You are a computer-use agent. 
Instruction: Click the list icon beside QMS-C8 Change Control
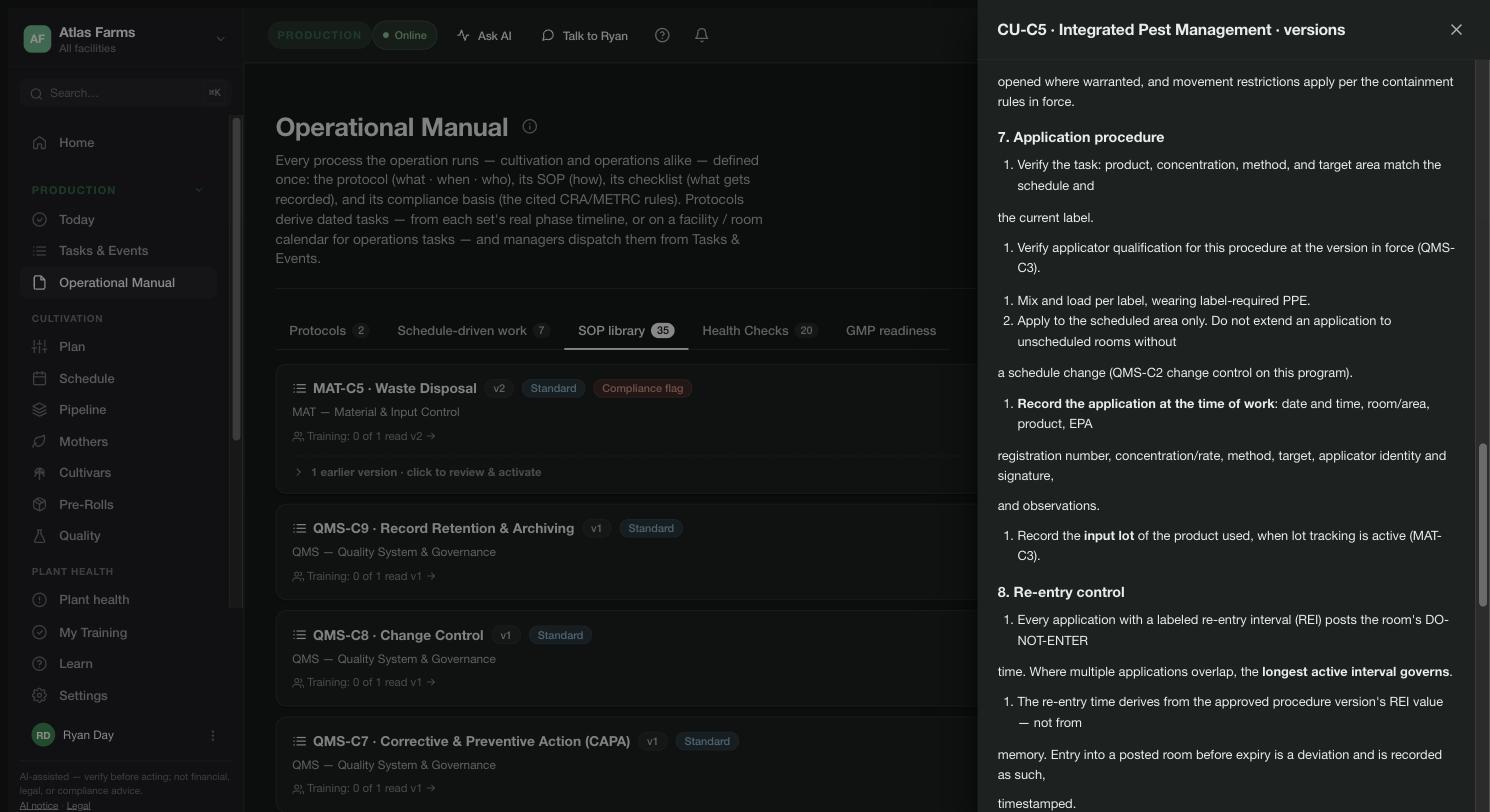pyautogui.click(x=299, y=636)
